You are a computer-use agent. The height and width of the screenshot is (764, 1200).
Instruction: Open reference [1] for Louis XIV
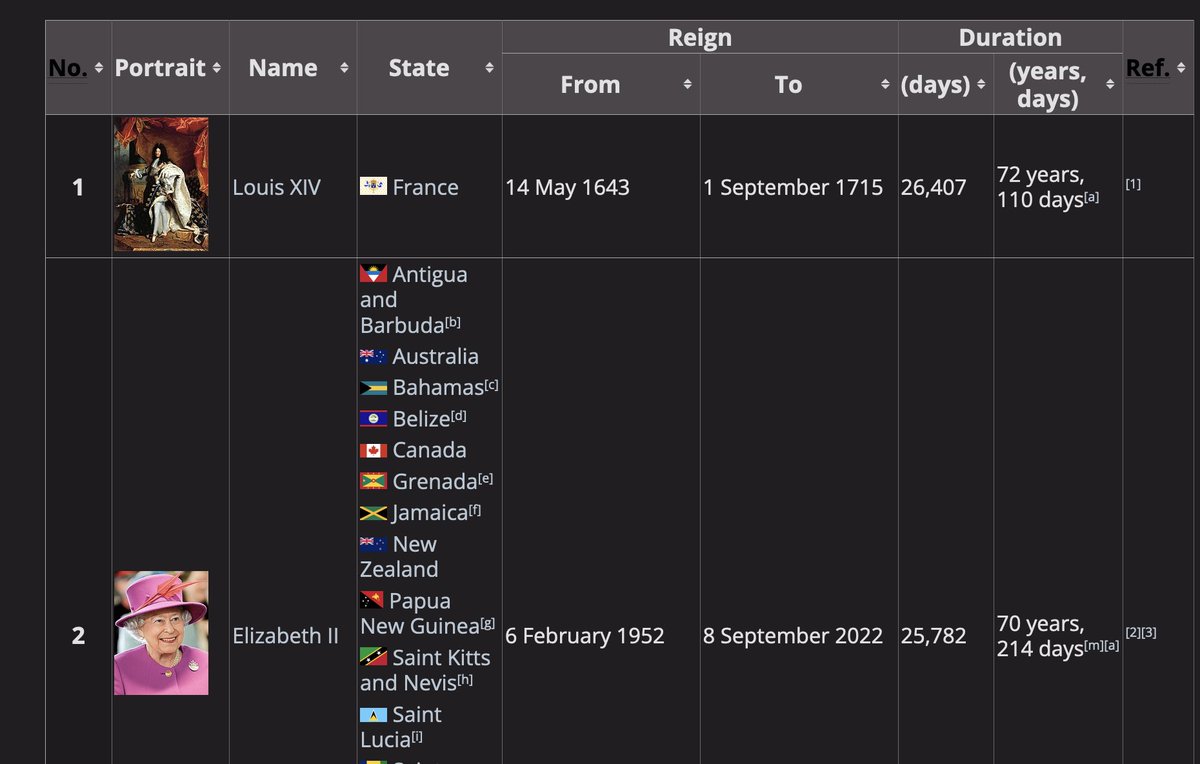(1133, 184)
